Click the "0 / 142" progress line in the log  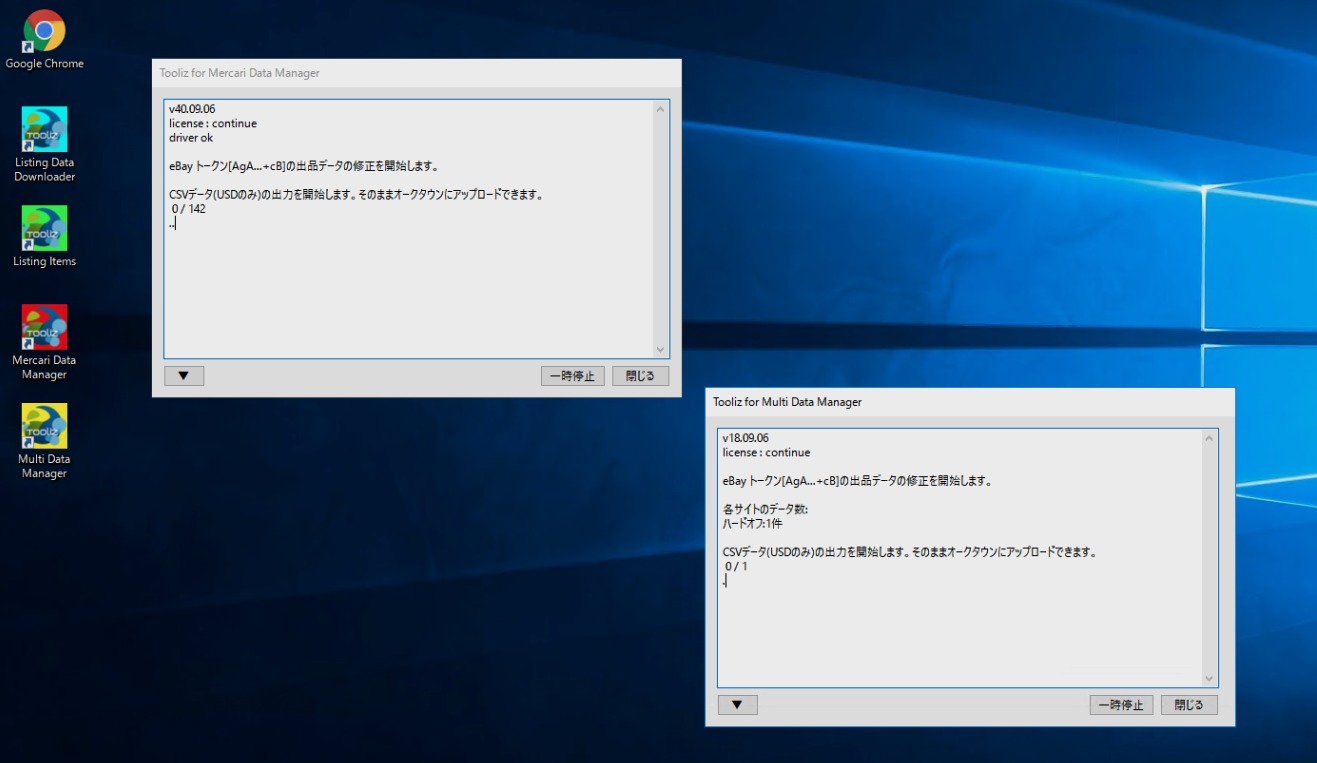(x=189, y=209)
